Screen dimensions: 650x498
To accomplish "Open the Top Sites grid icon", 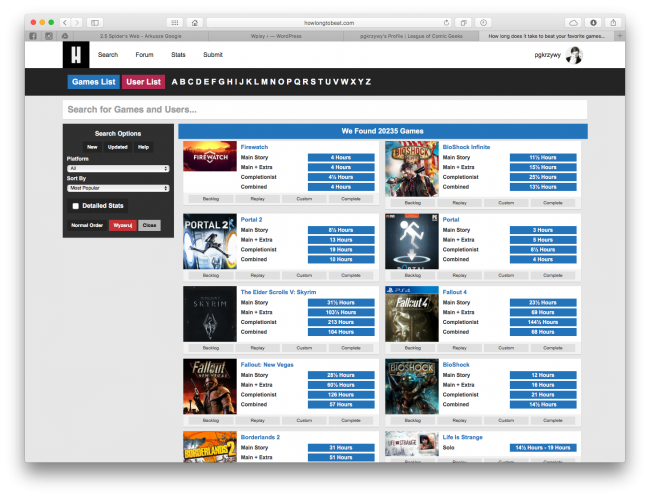I will [175, 22].
